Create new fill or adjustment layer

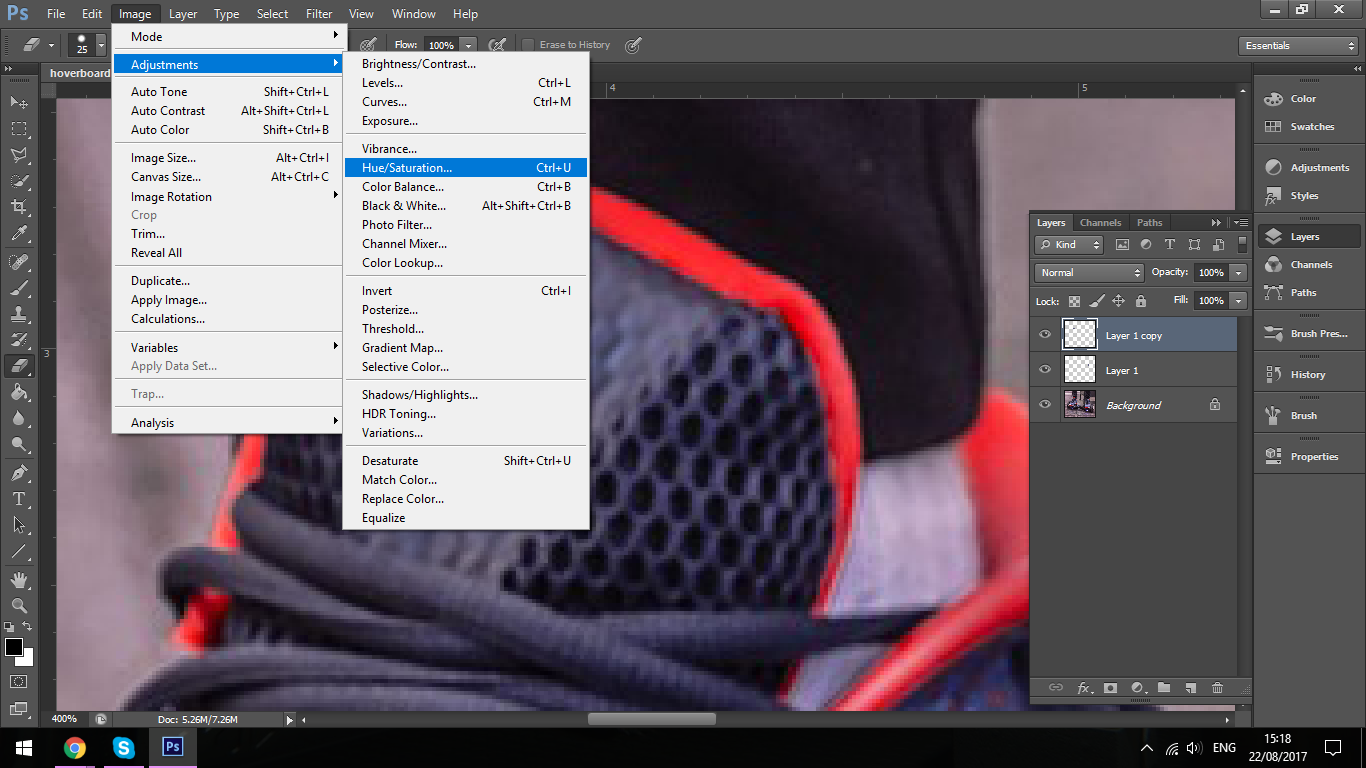tap(1137, 688)
